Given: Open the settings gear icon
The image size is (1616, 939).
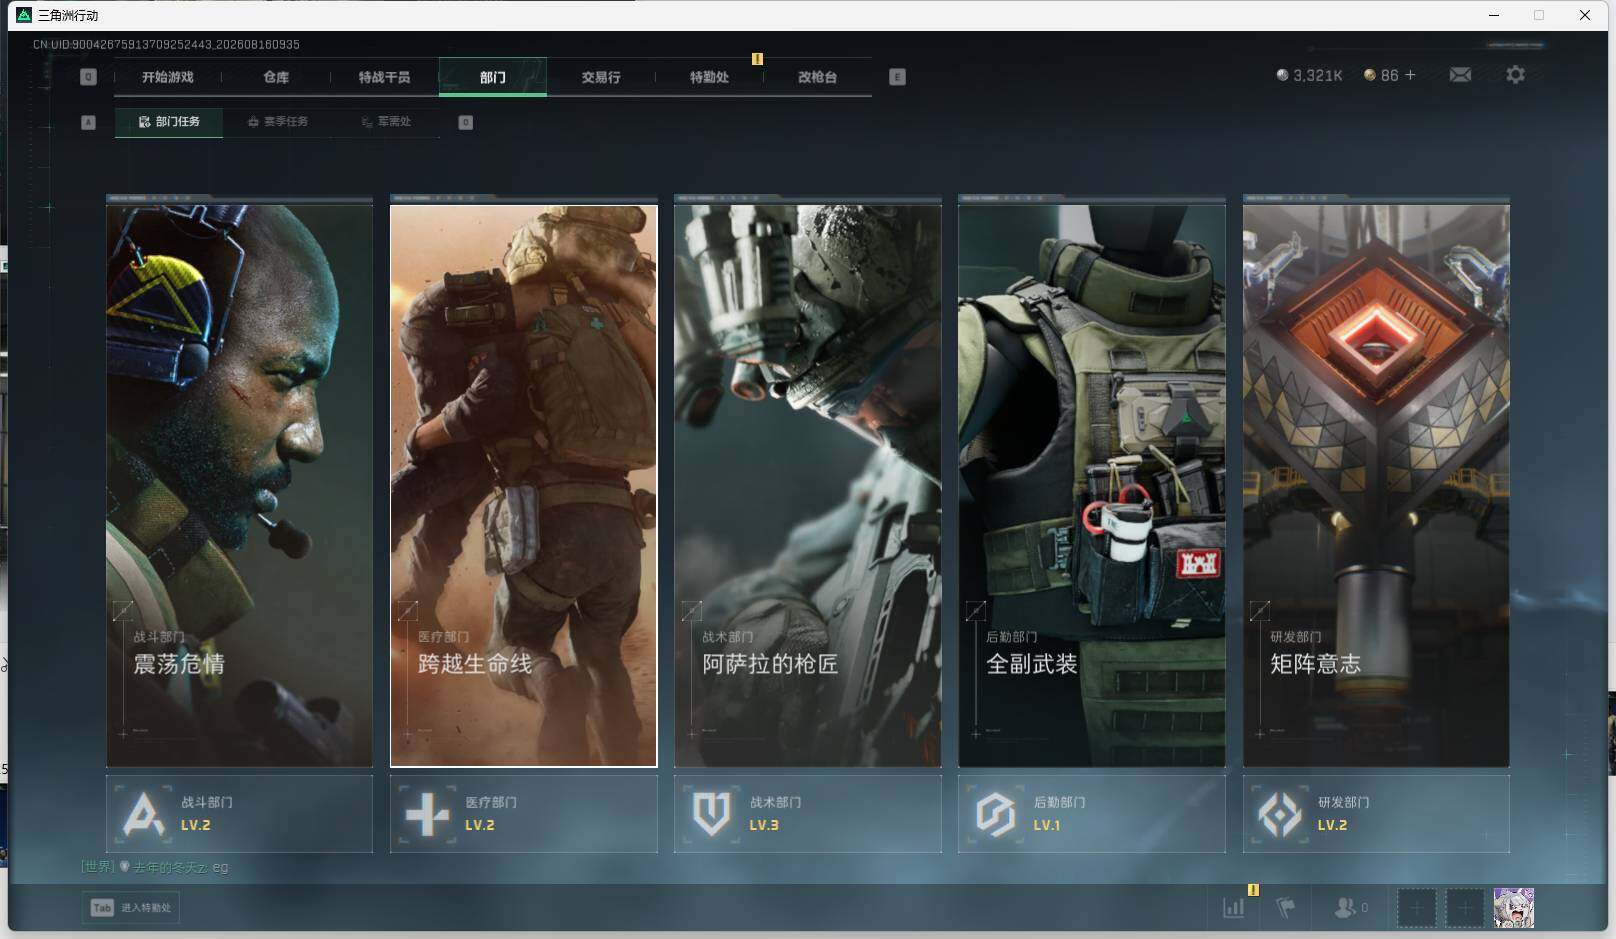Looking at the screenshot, I should pyautogui.click(x=1516, y=75).
